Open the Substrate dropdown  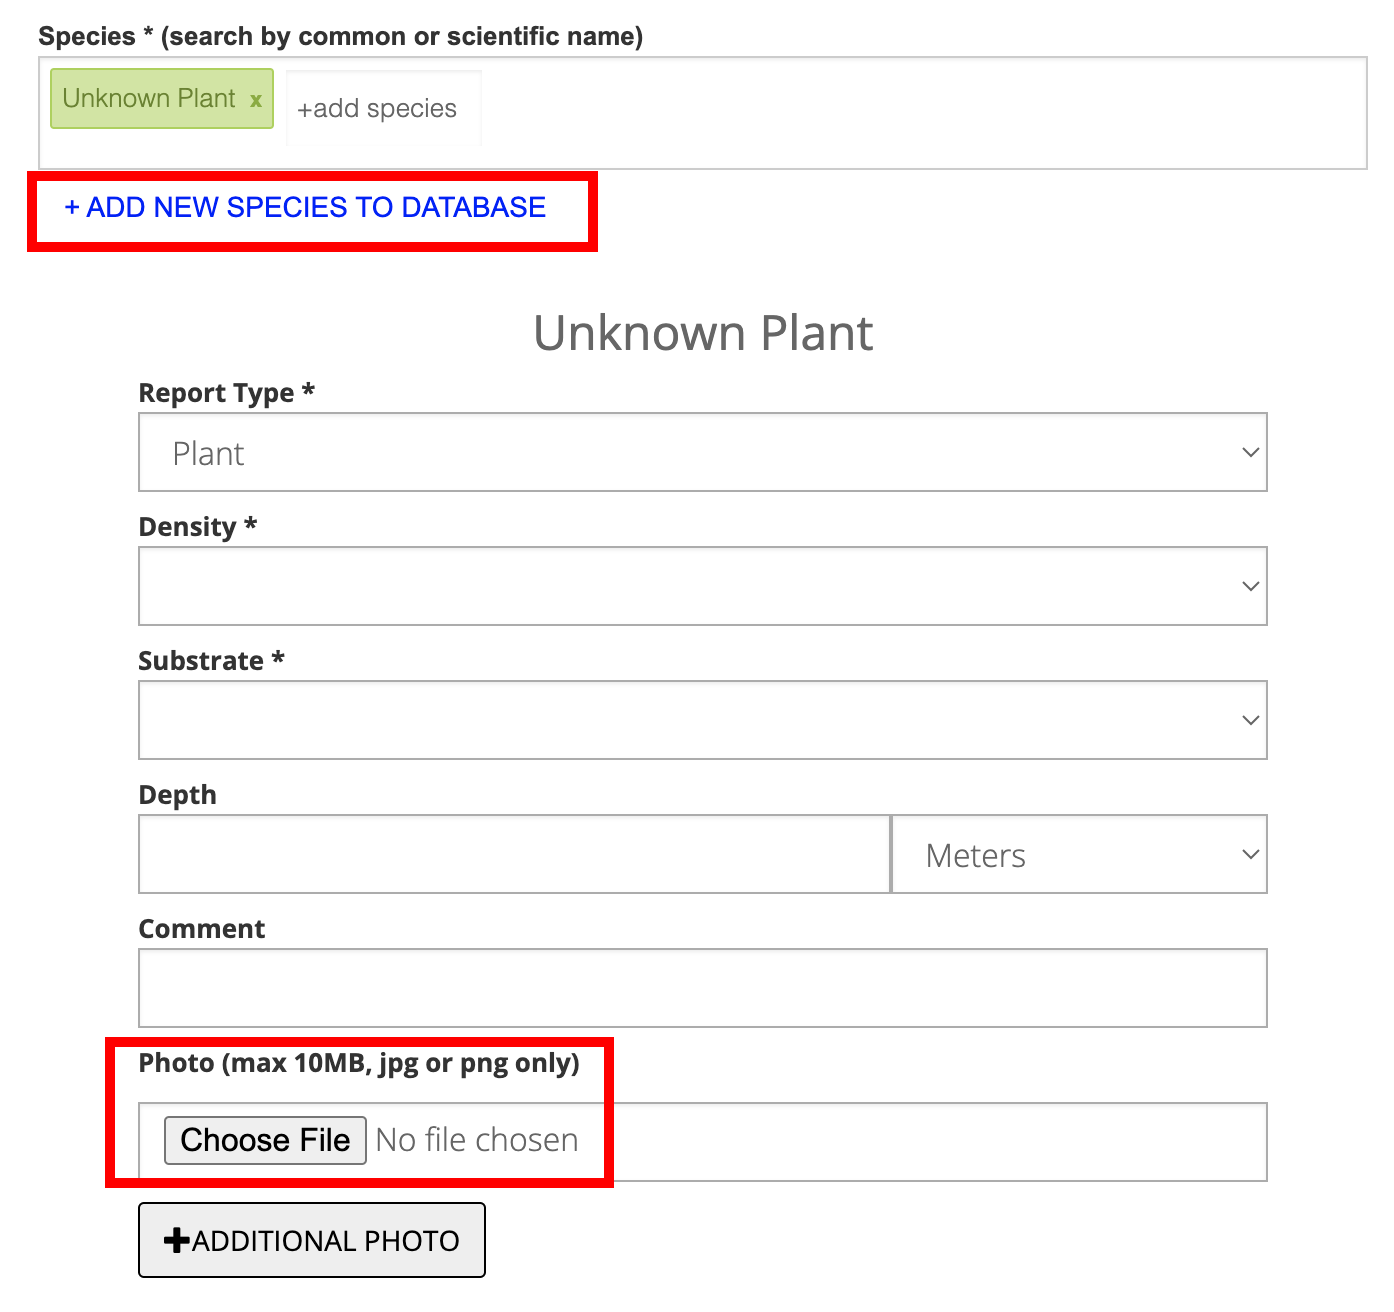tap(702, 721)
